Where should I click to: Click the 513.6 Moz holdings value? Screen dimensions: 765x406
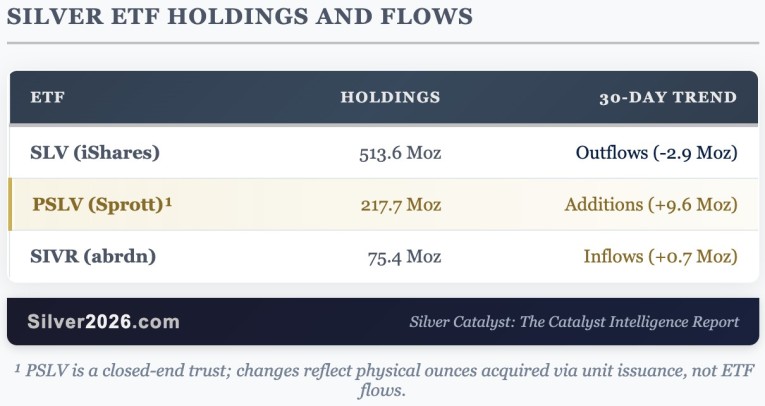pos(400,153)
